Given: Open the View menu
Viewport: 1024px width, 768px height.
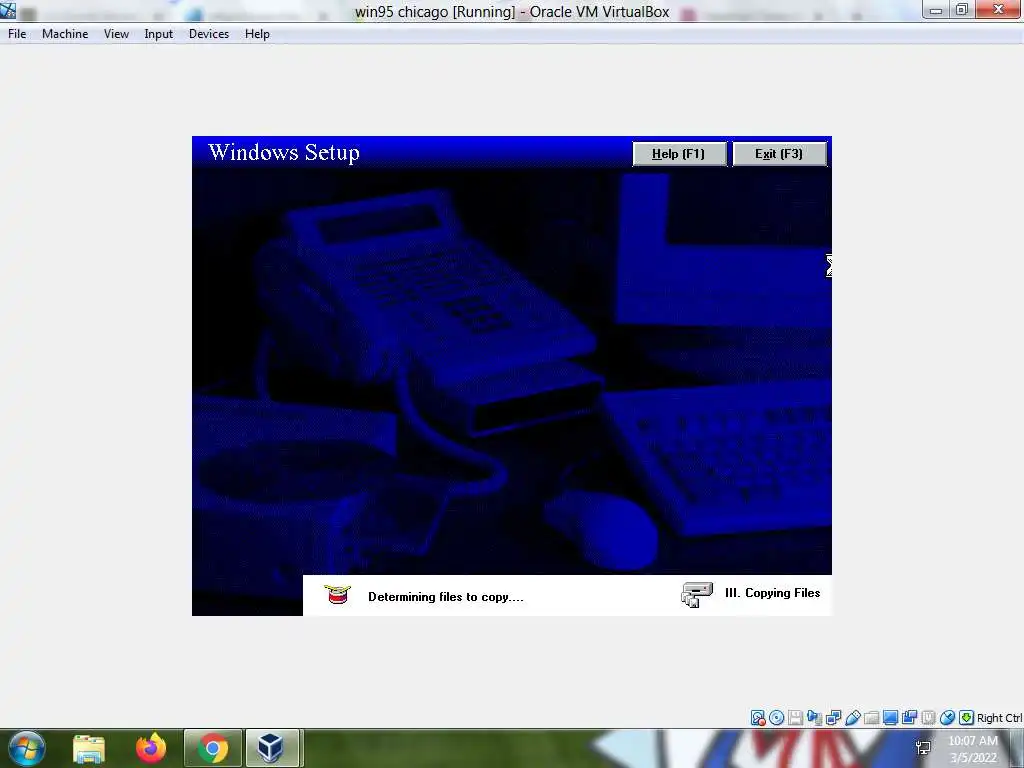Looking at the screenshot, I should pos(116,34).
